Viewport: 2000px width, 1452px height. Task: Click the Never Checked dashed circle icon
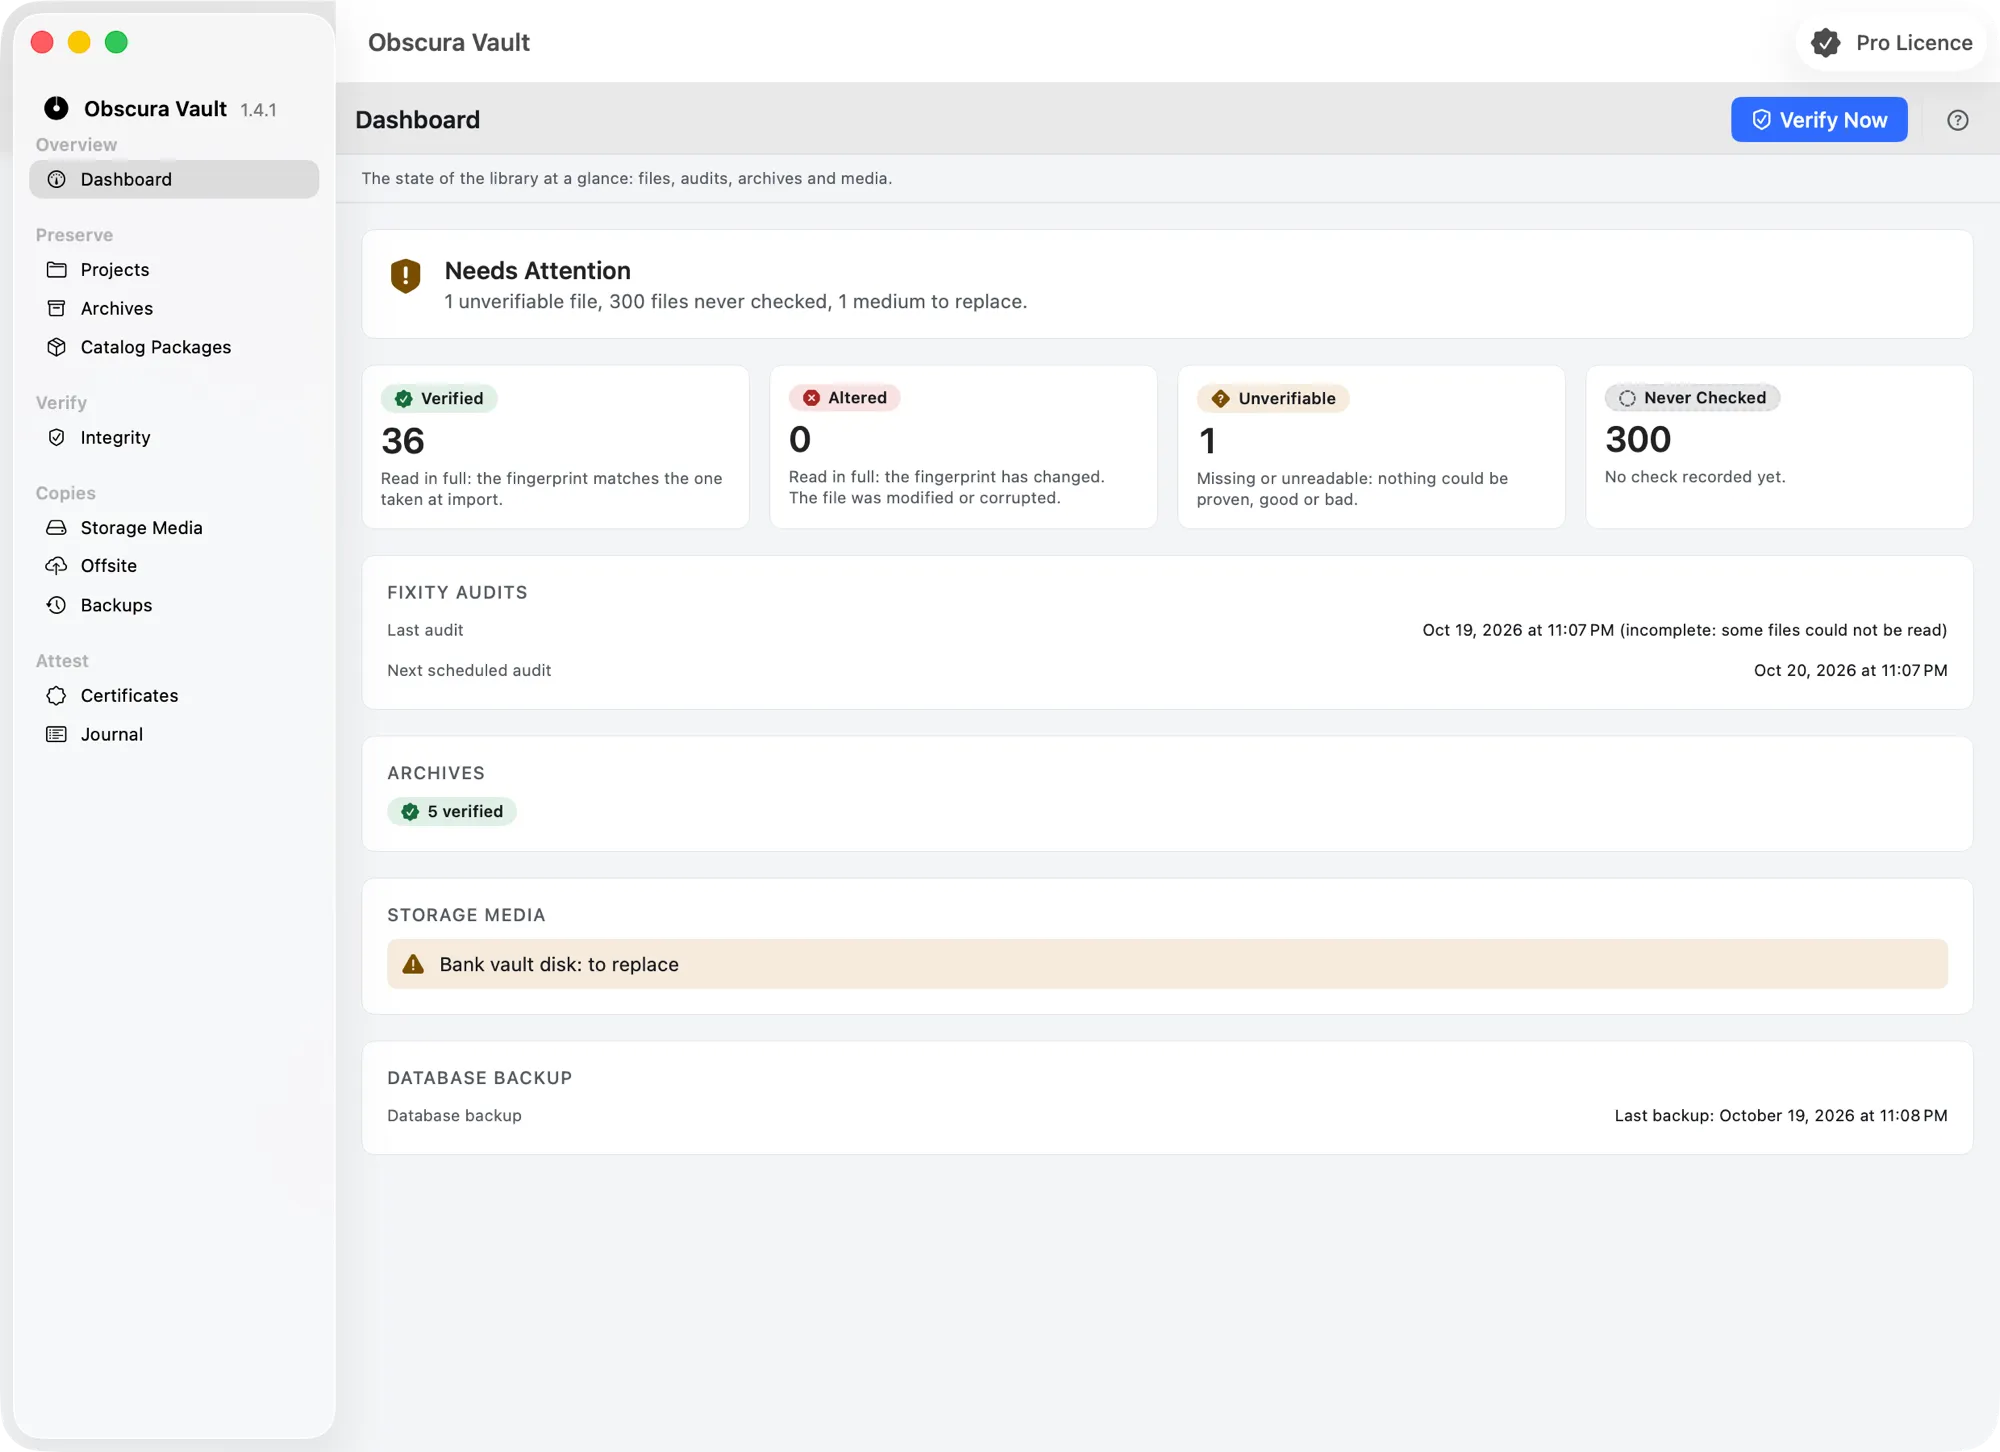click(1628, 397)
